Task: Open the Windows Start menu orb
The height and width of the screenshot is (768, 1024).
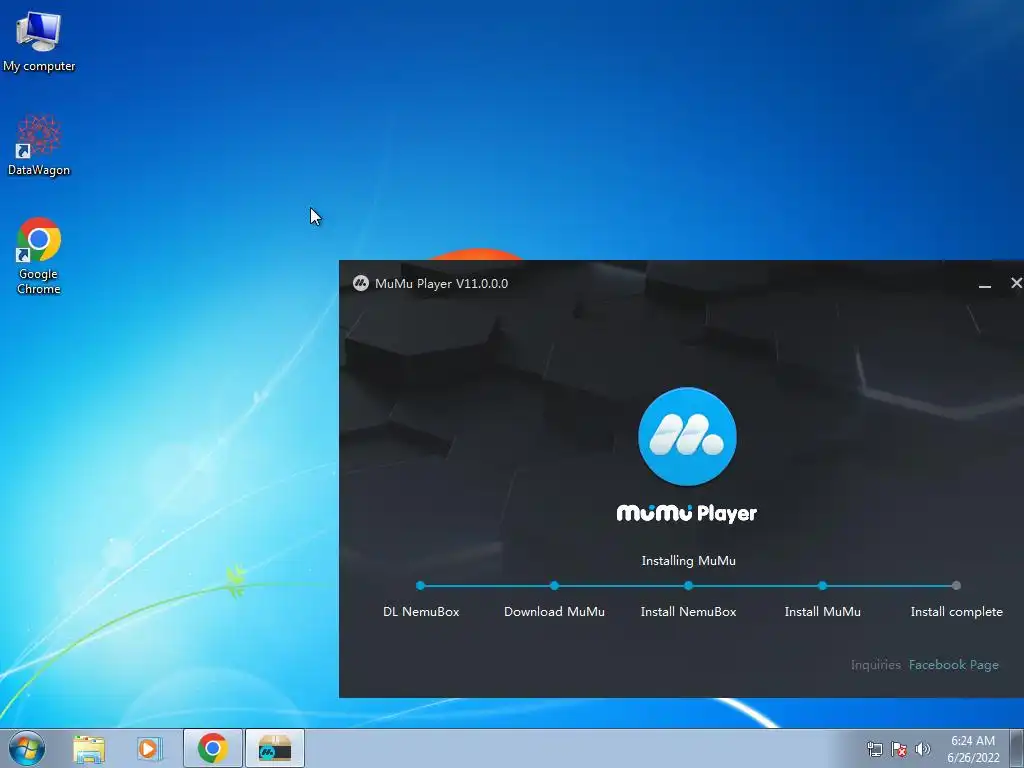Action: click(27, 748)
